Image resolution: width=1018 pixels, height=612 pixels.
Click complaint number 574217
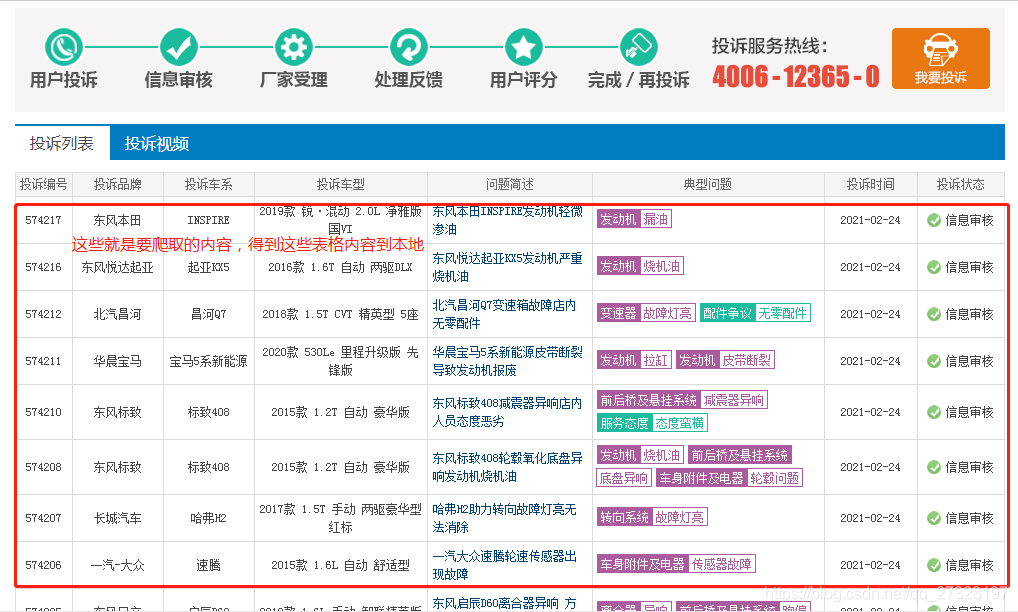pos(43,220)
